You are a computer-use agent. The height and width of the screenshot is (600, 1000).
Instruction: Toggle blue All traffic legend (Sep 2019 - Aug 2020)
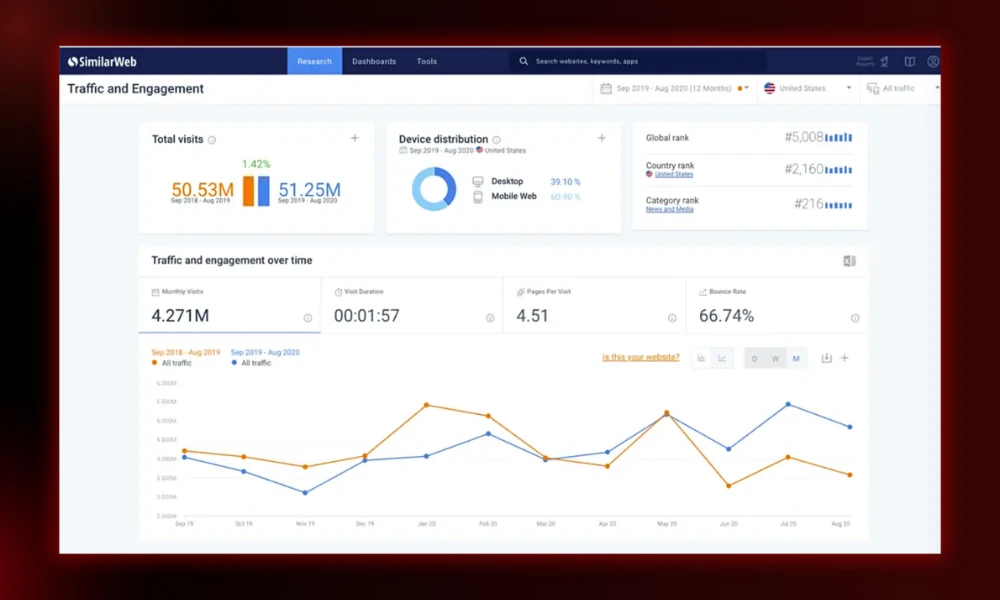pos(252,363)
